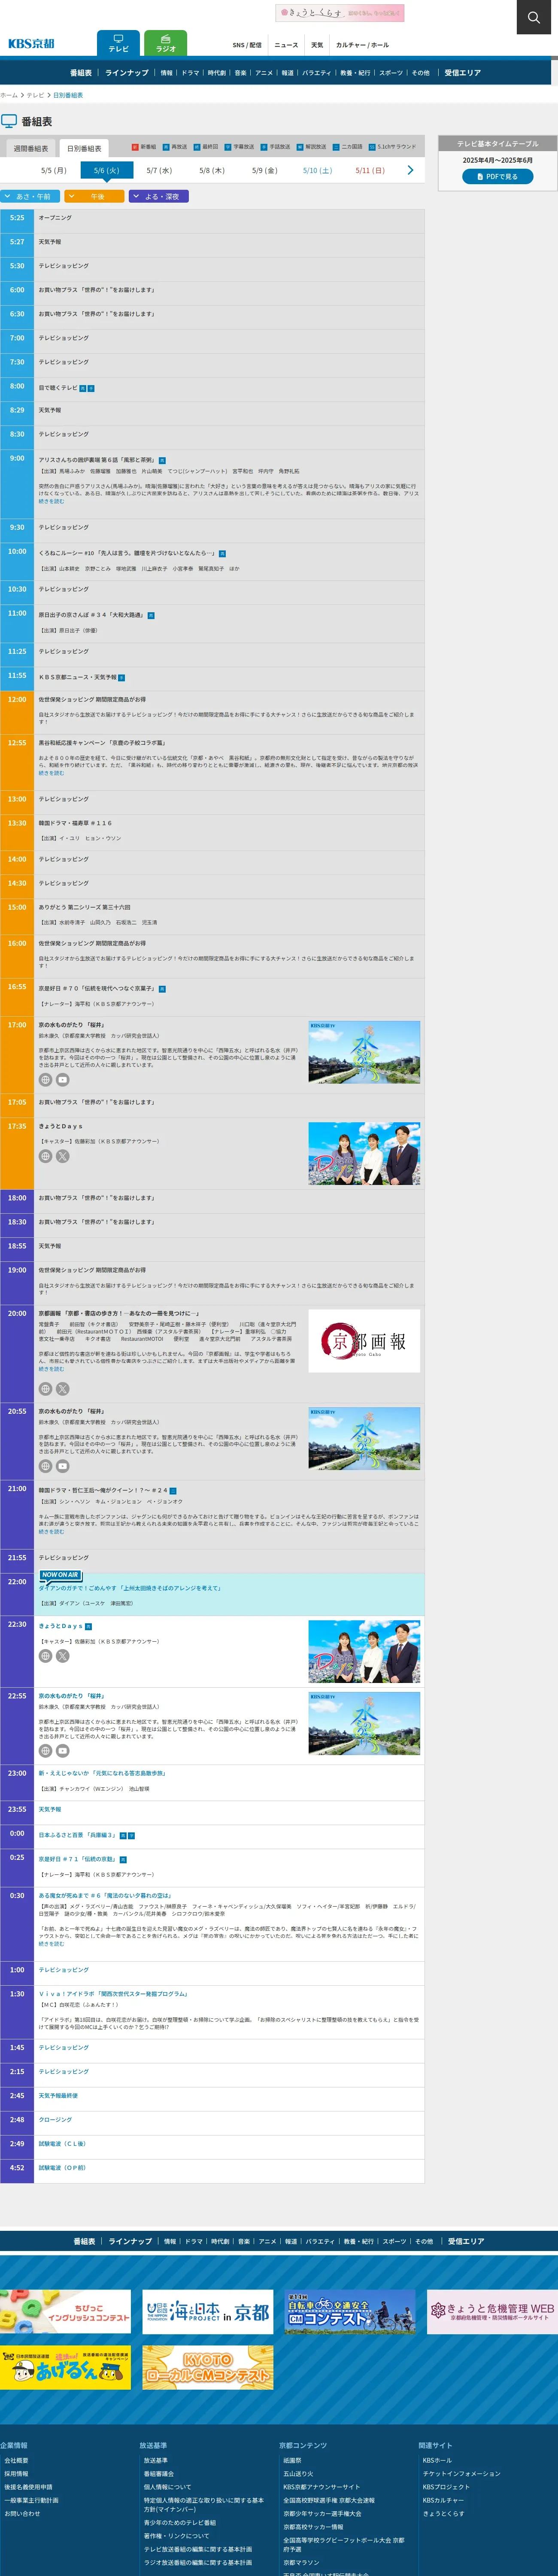Open ラインナップ in top navigation bar
Image resolution: width=558 pixels, height=2576 pixels.
pyautogui.click(x=126, y=73)
